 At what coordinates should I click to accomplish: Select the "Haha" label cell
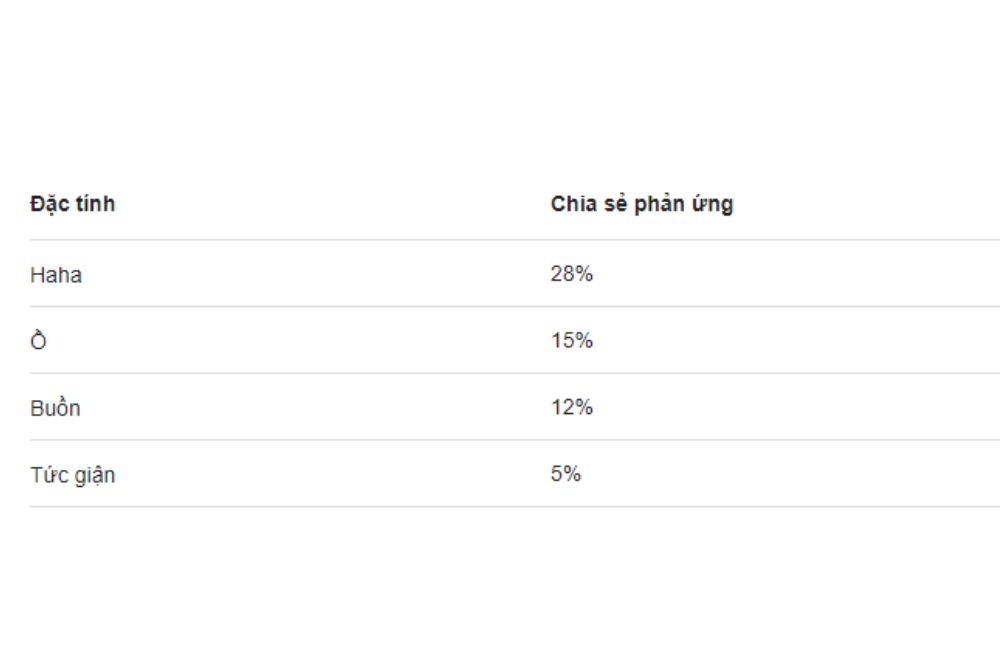[x=56, y=275]
